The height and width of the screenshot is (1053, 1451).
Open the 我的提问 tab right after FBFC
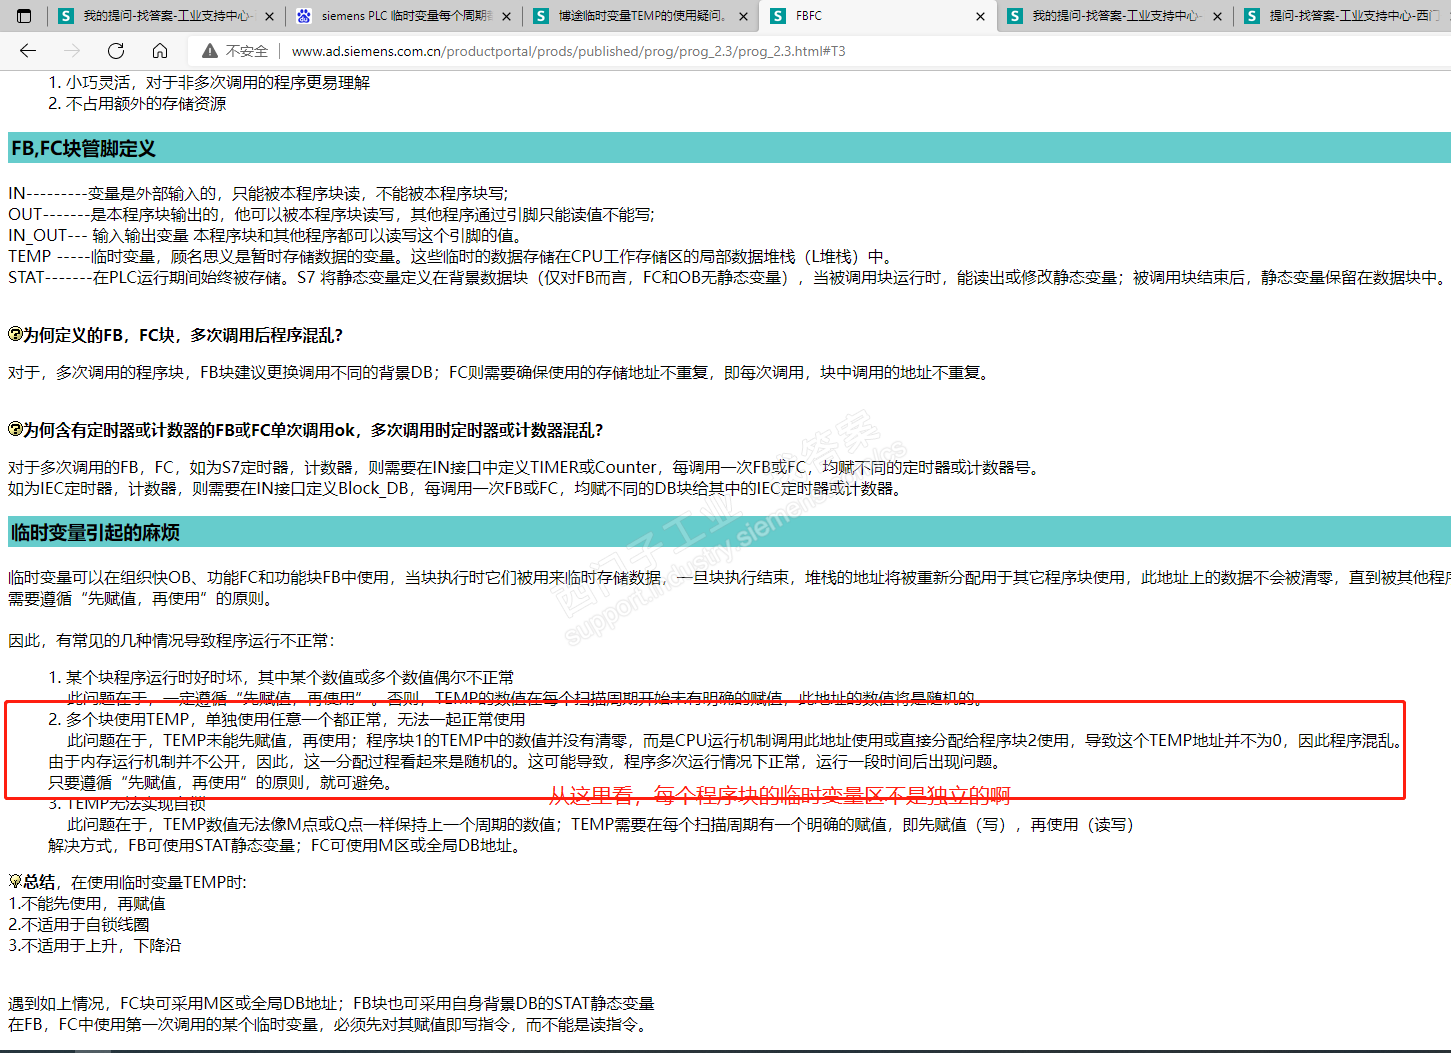[x=1115, y=16]
